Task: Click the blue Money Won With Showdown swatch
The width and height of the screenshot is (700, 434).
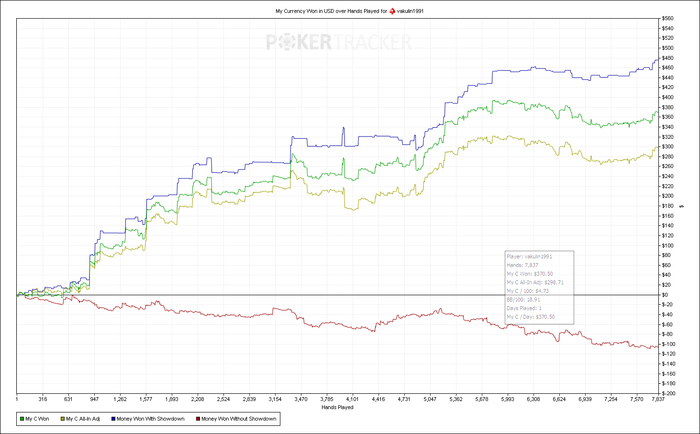Action: tap(113, 419)
